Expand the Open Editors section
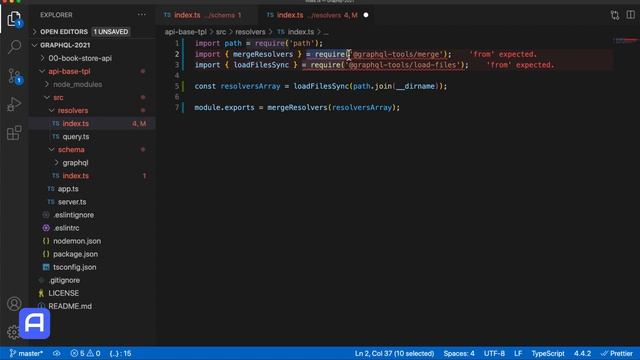Screen dimensions: 640x360 (64, 31)
